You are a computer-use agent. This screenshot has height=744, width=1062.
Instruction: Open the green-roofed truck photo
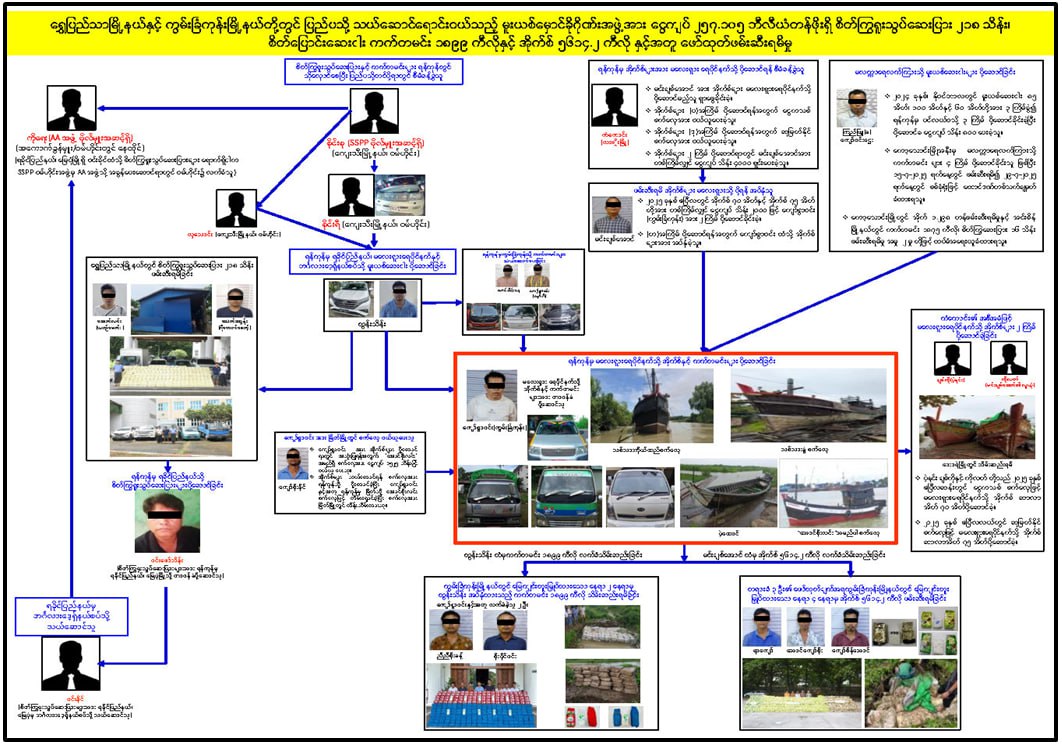493,496
